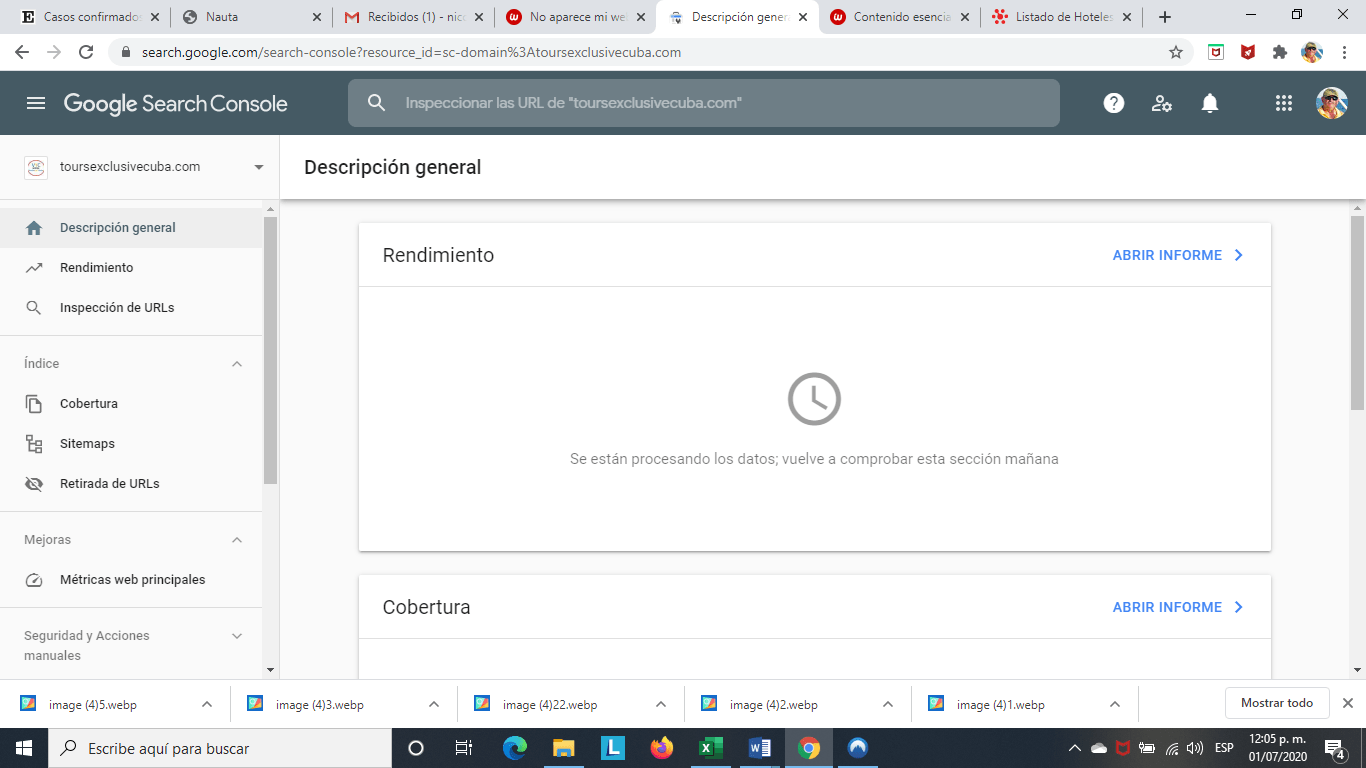This screenshot has height=768, width=1366.
Task: Click the Windows taskbar search box
Action: point(220,748)
